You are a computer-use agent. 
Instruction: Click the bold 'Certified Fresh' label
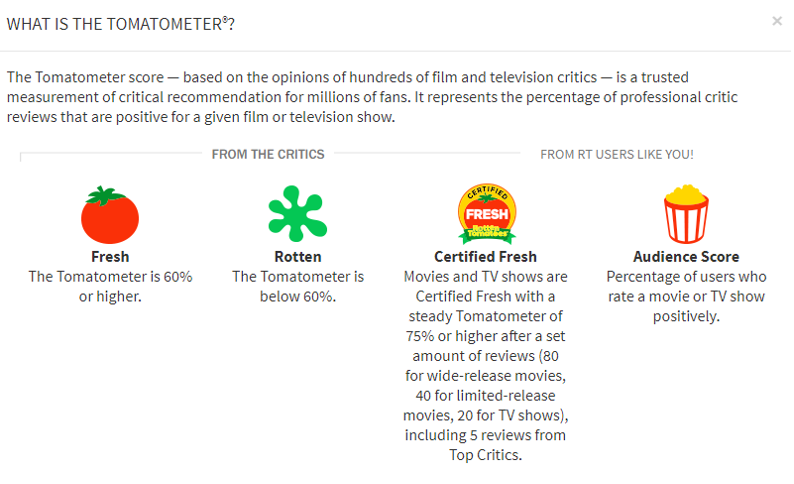(486, 257)
